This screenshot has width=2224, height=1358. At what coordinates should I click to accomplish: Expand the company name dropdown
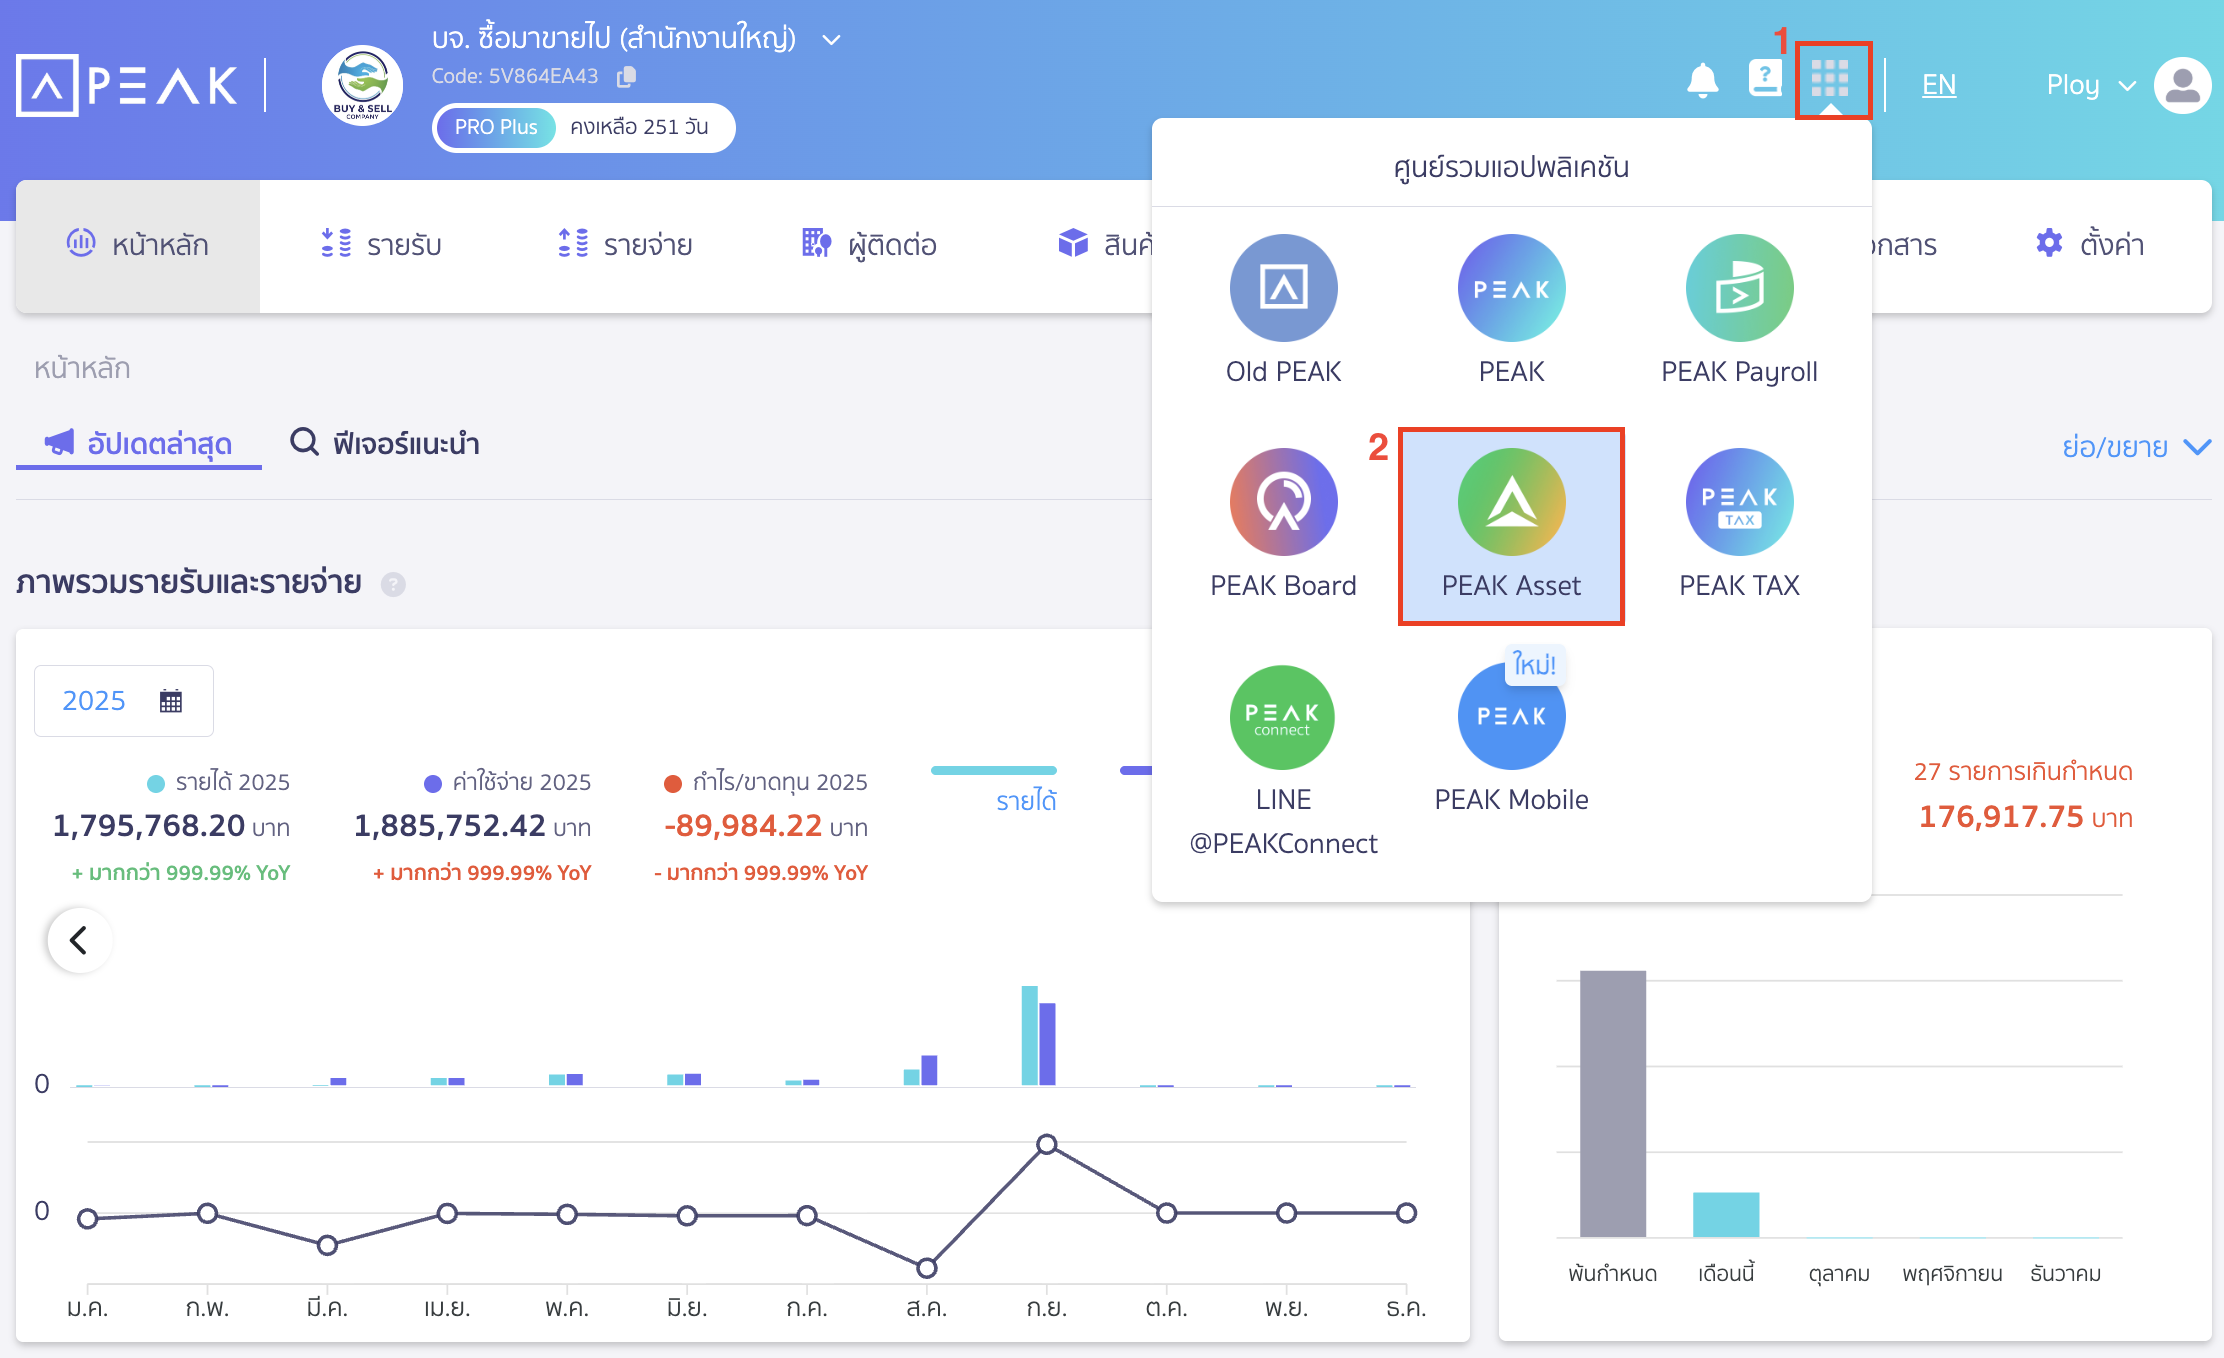click(x=831, y=40)
